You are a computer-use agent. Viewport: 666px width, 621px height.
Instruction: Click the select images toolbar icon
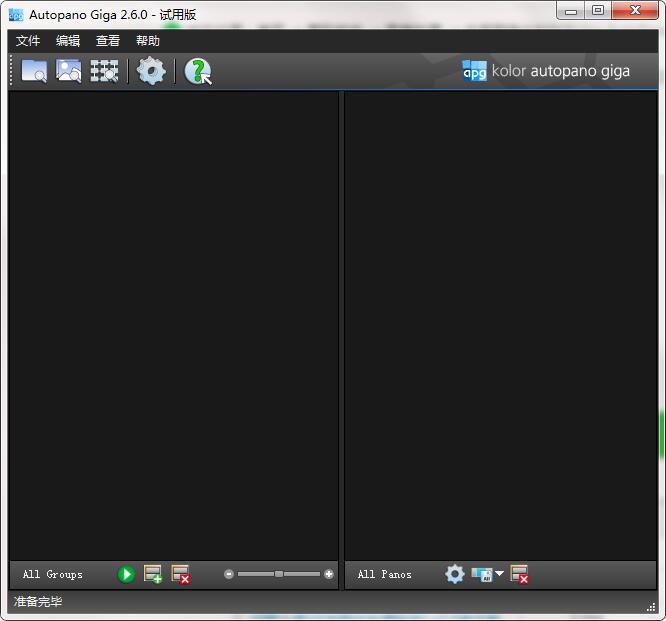point(68,71)
